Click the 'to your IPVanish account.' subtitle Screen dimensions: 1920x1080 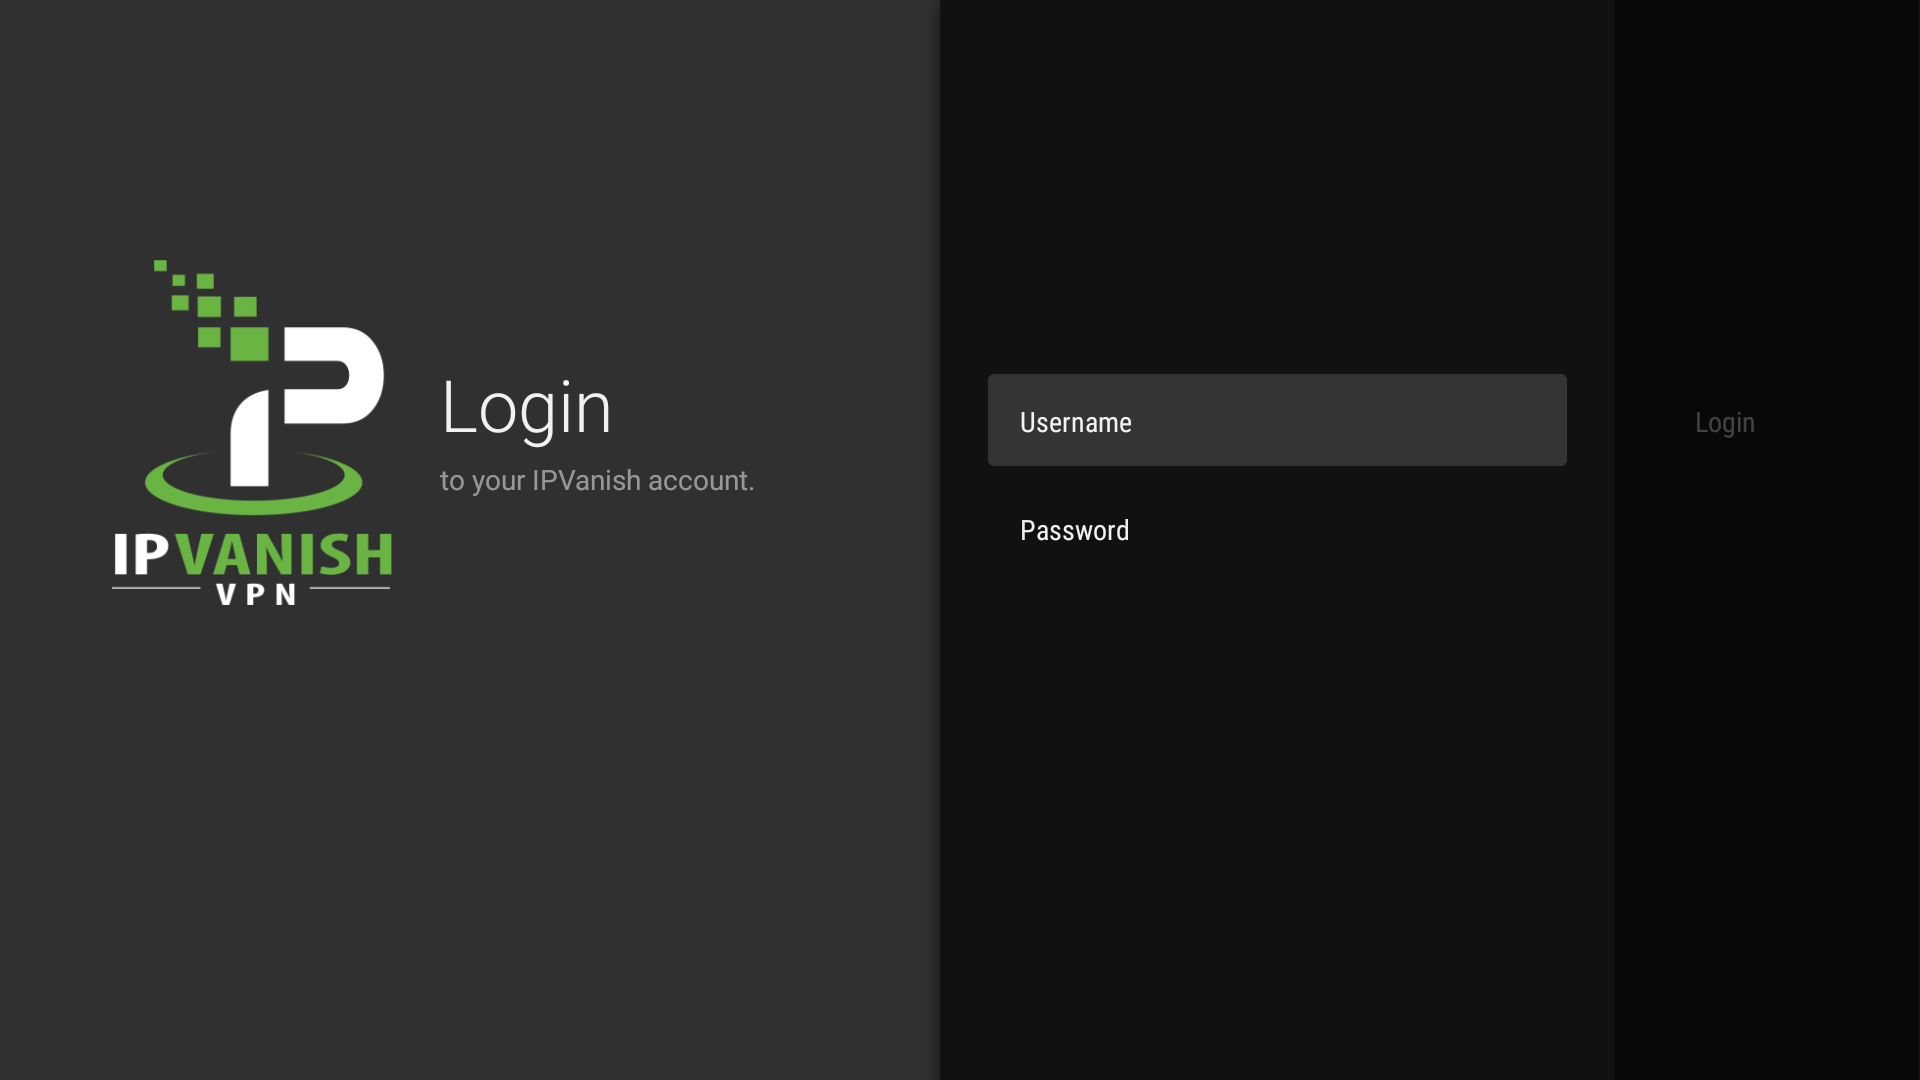click(597, 481)
